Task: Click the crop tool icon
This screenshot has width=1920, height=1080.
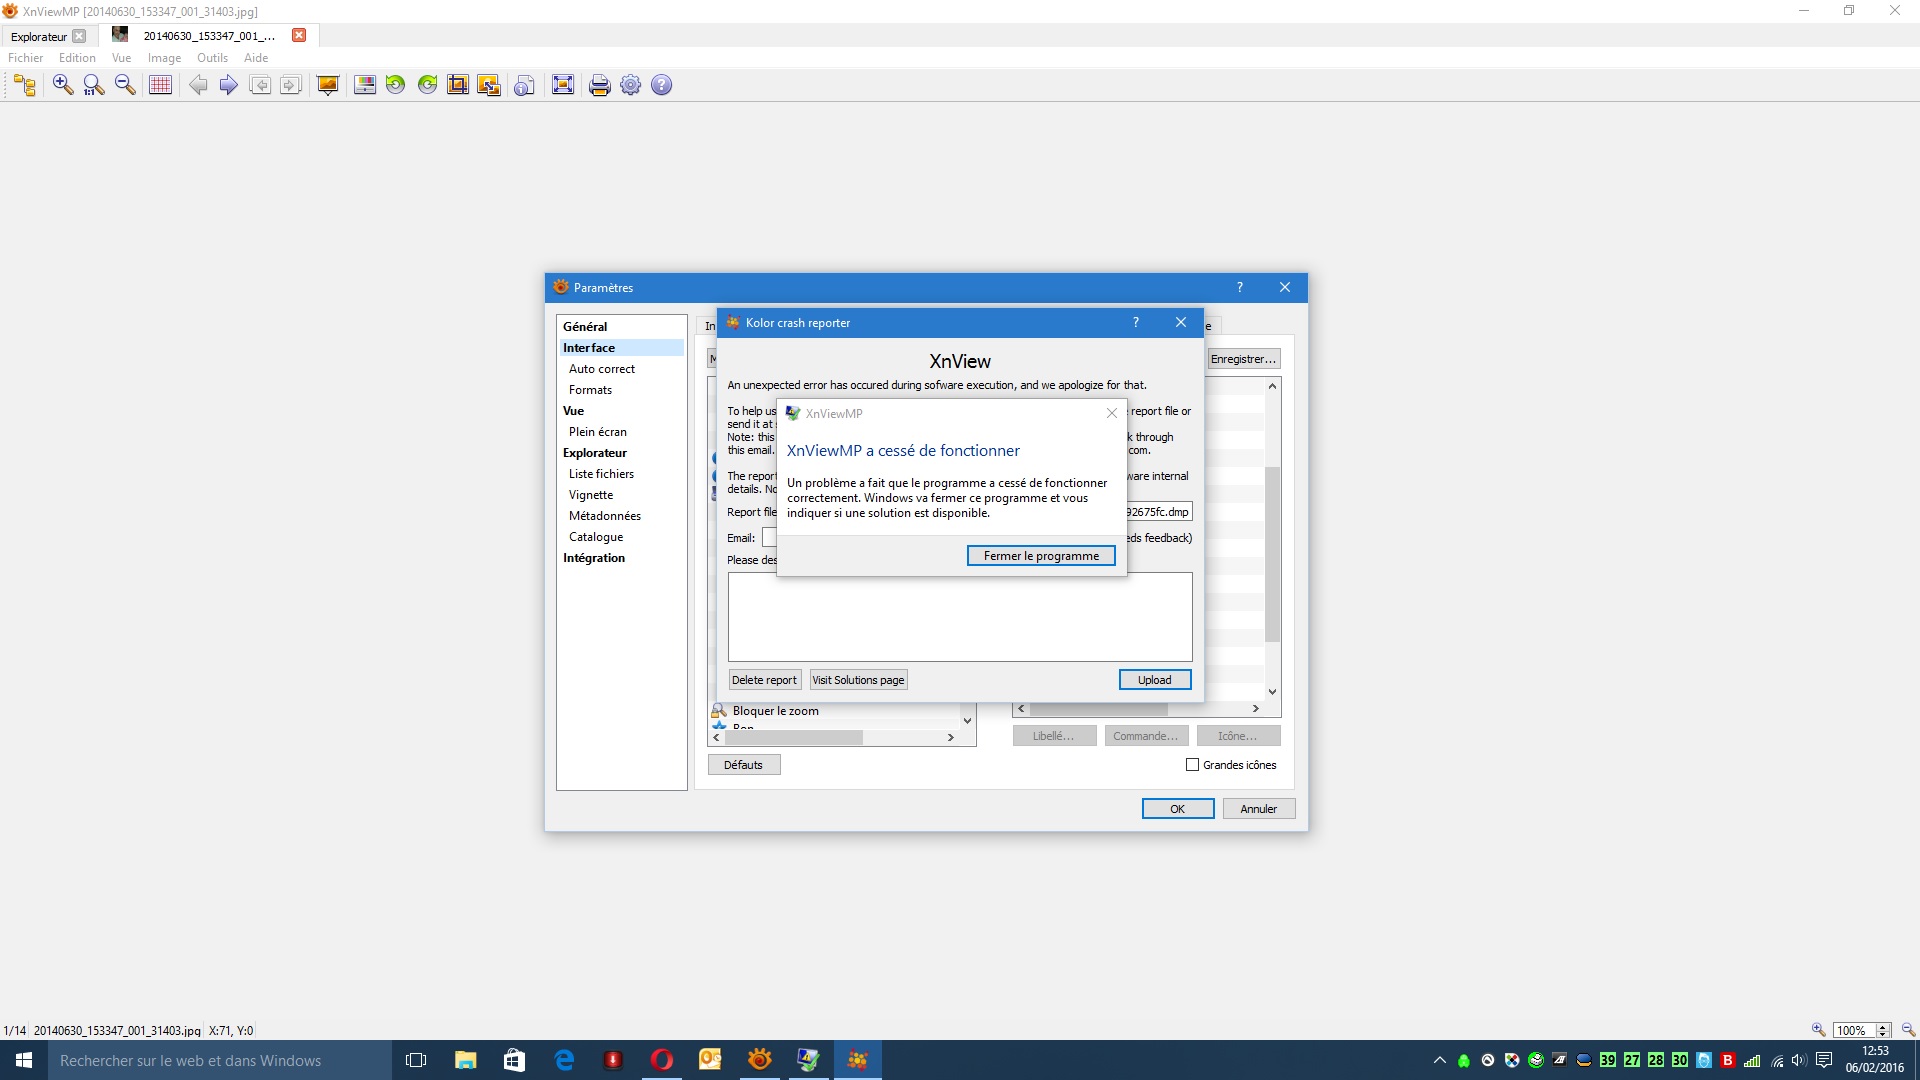Action: tap(458, 85)
